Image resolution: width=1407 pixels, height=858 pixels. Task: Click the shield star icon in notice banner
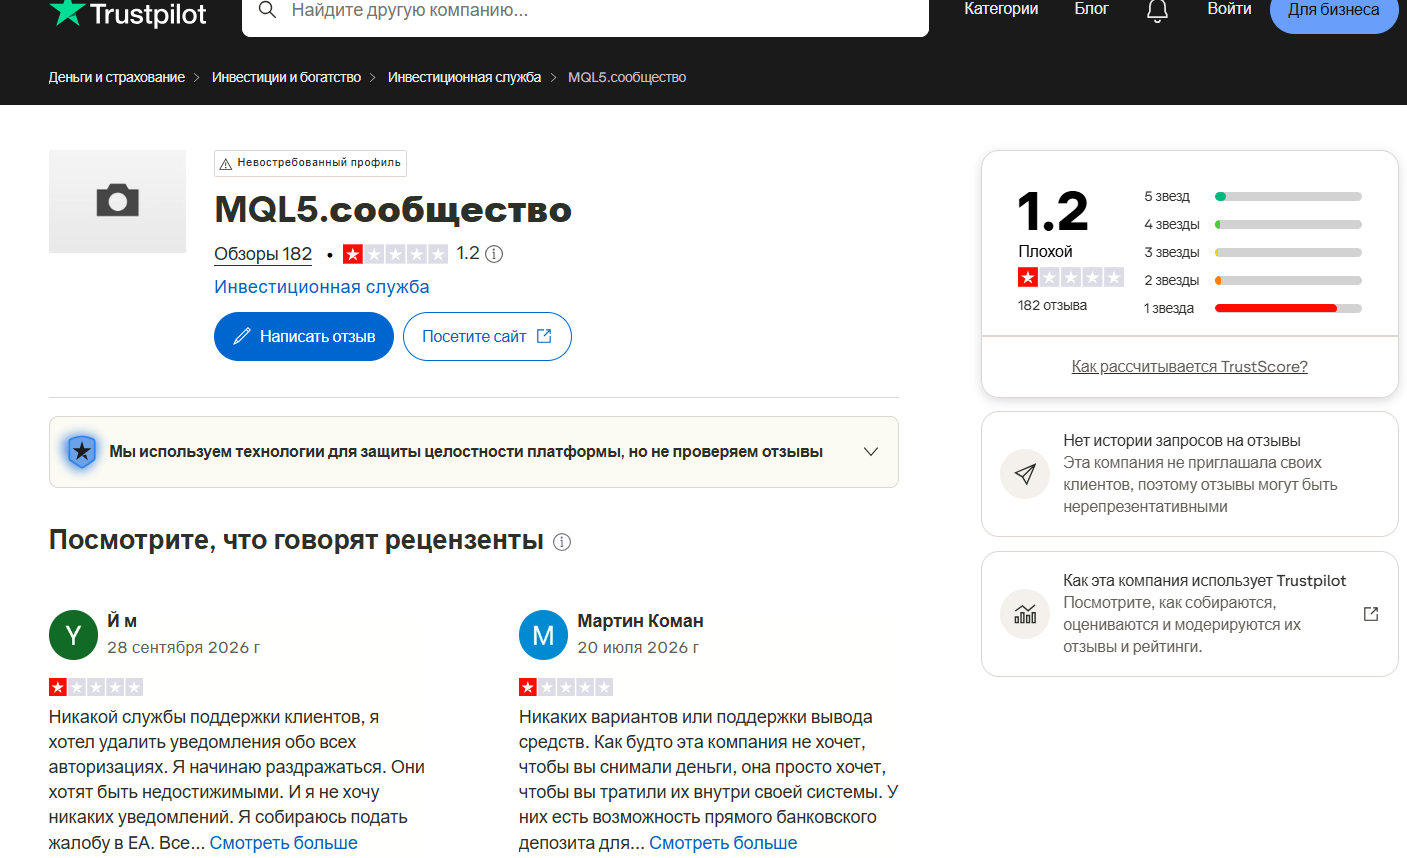82,452
